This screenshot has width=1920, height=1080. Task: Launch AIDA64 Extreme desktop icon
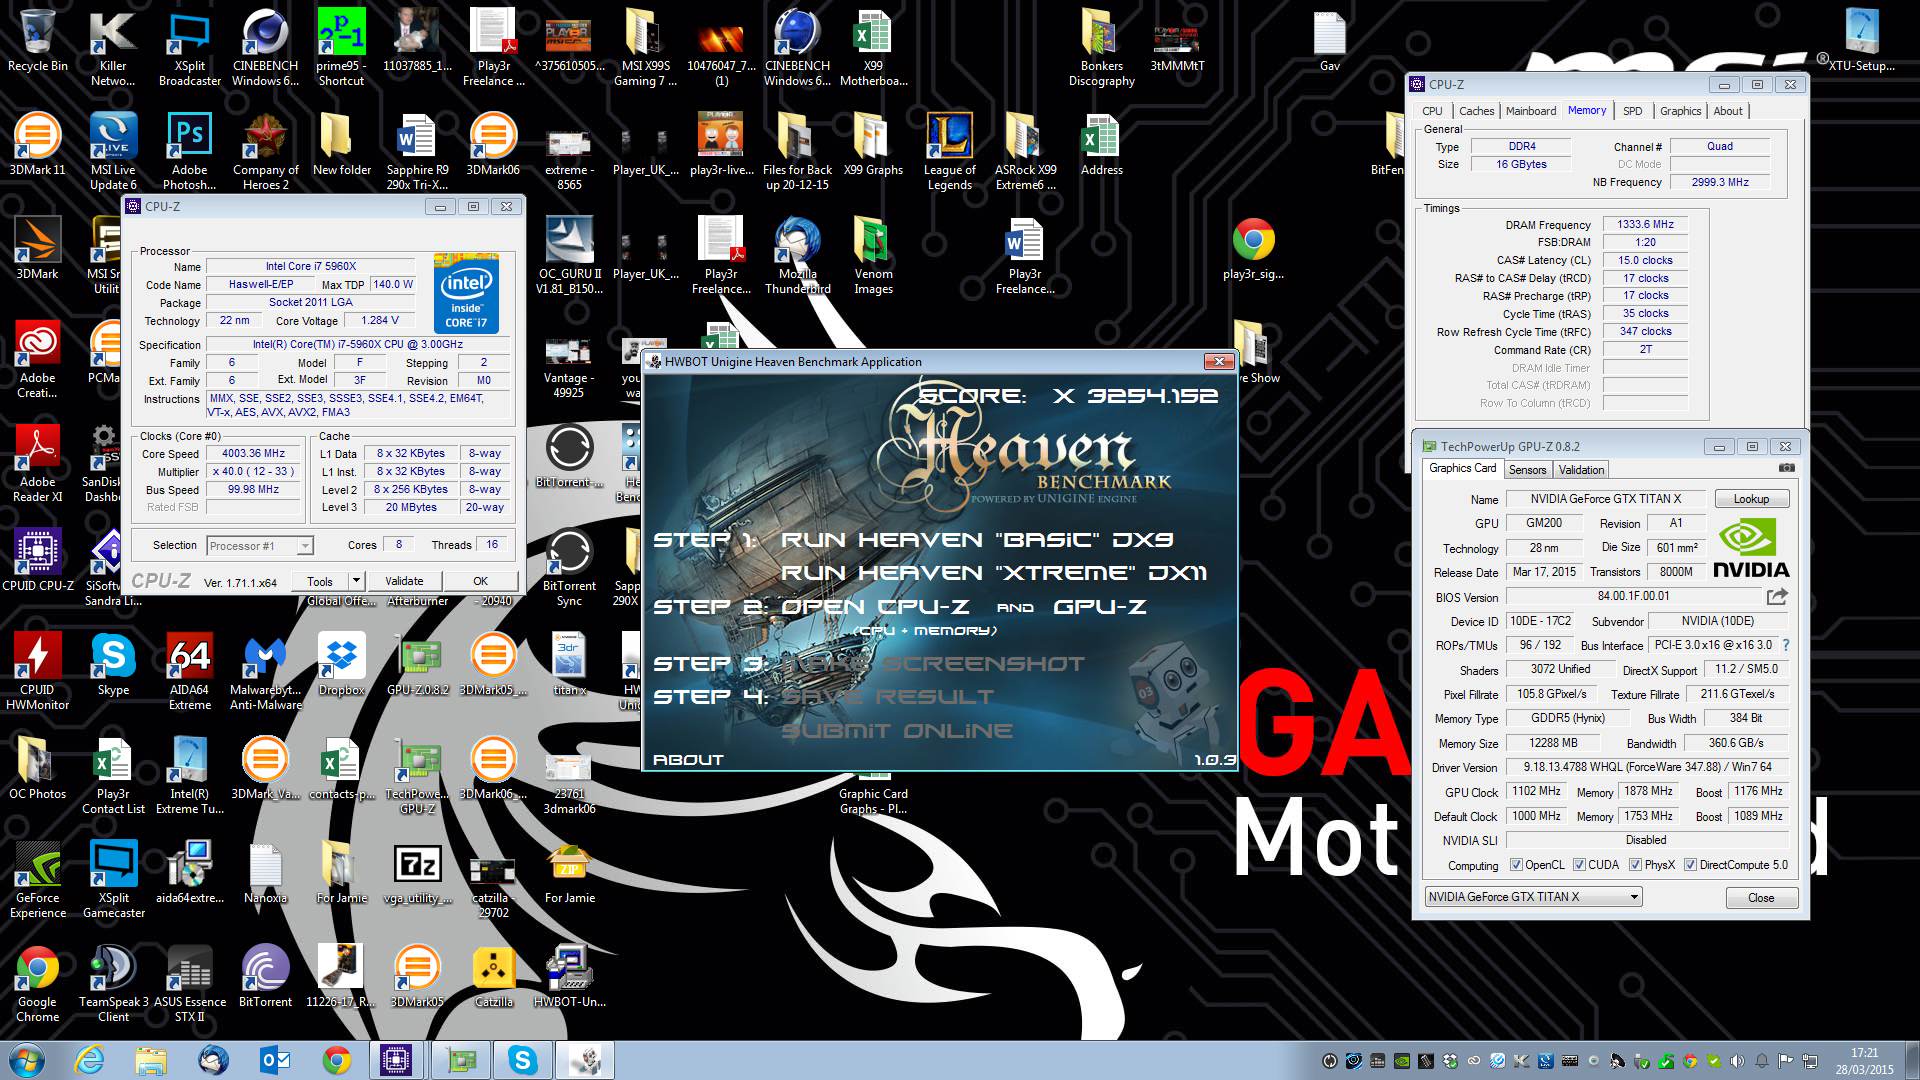click(x=190, y=670)
